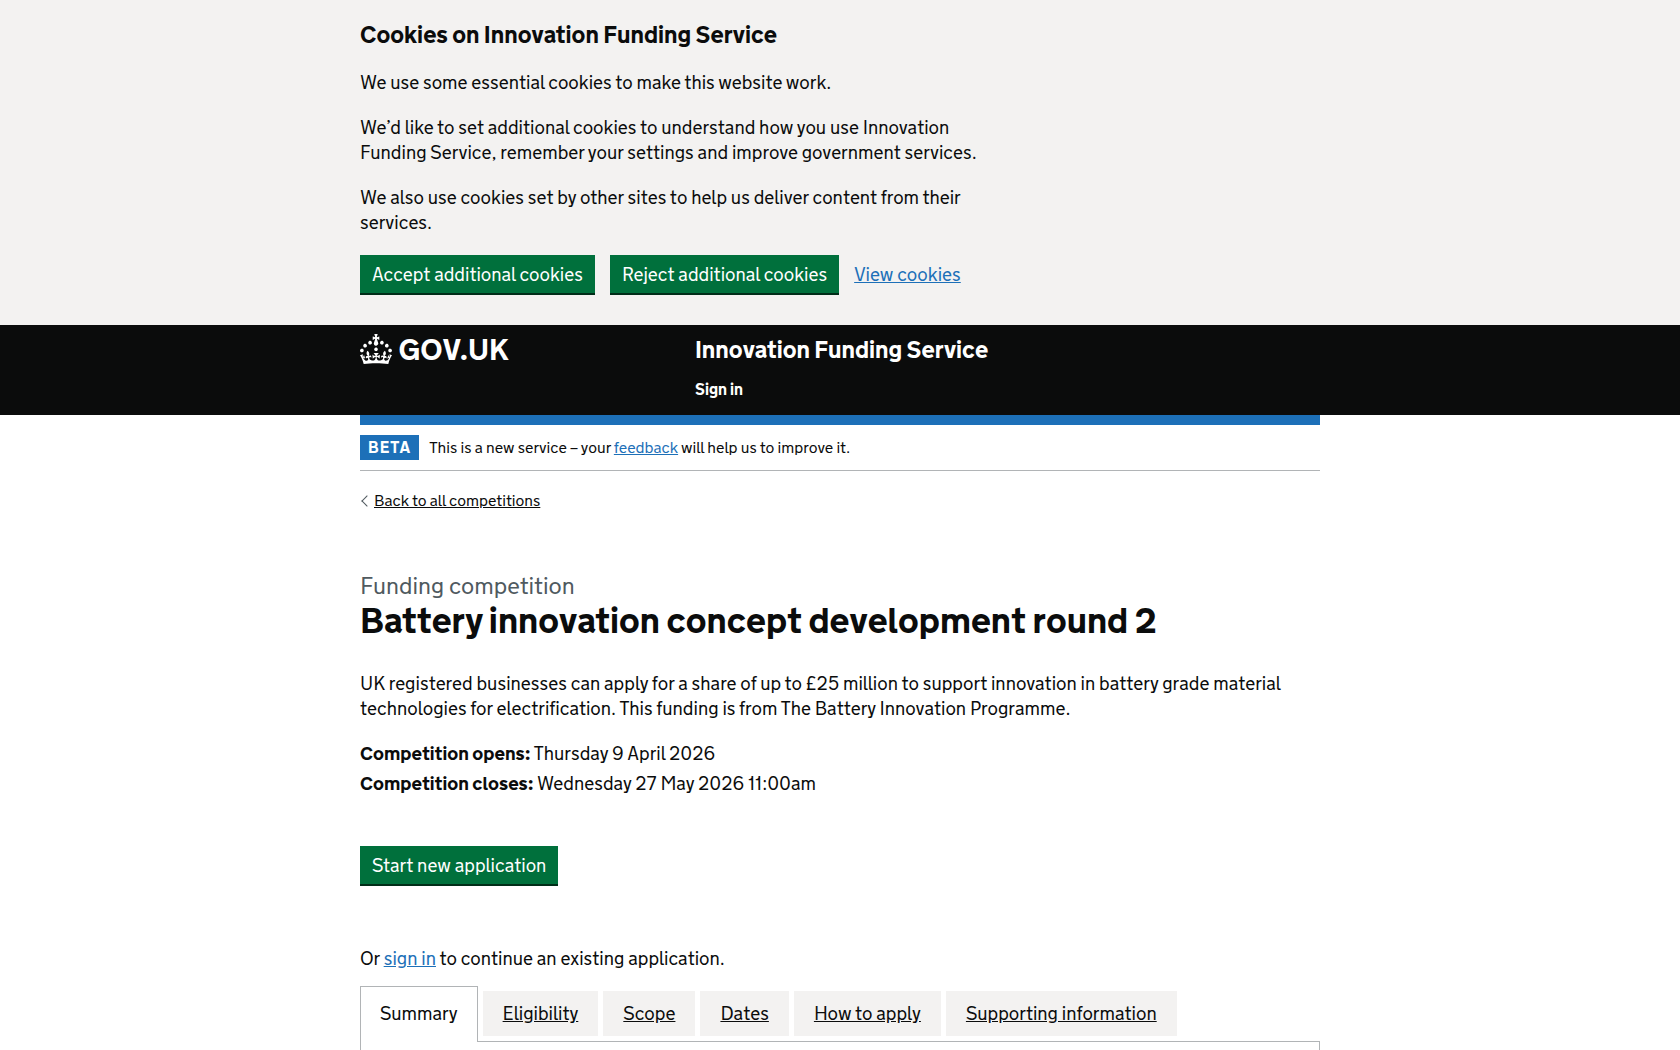The height and width of the screenshot is (1050, 1680).
Task: Follow the inline sign in link
Action: click(x=409, y=959)
